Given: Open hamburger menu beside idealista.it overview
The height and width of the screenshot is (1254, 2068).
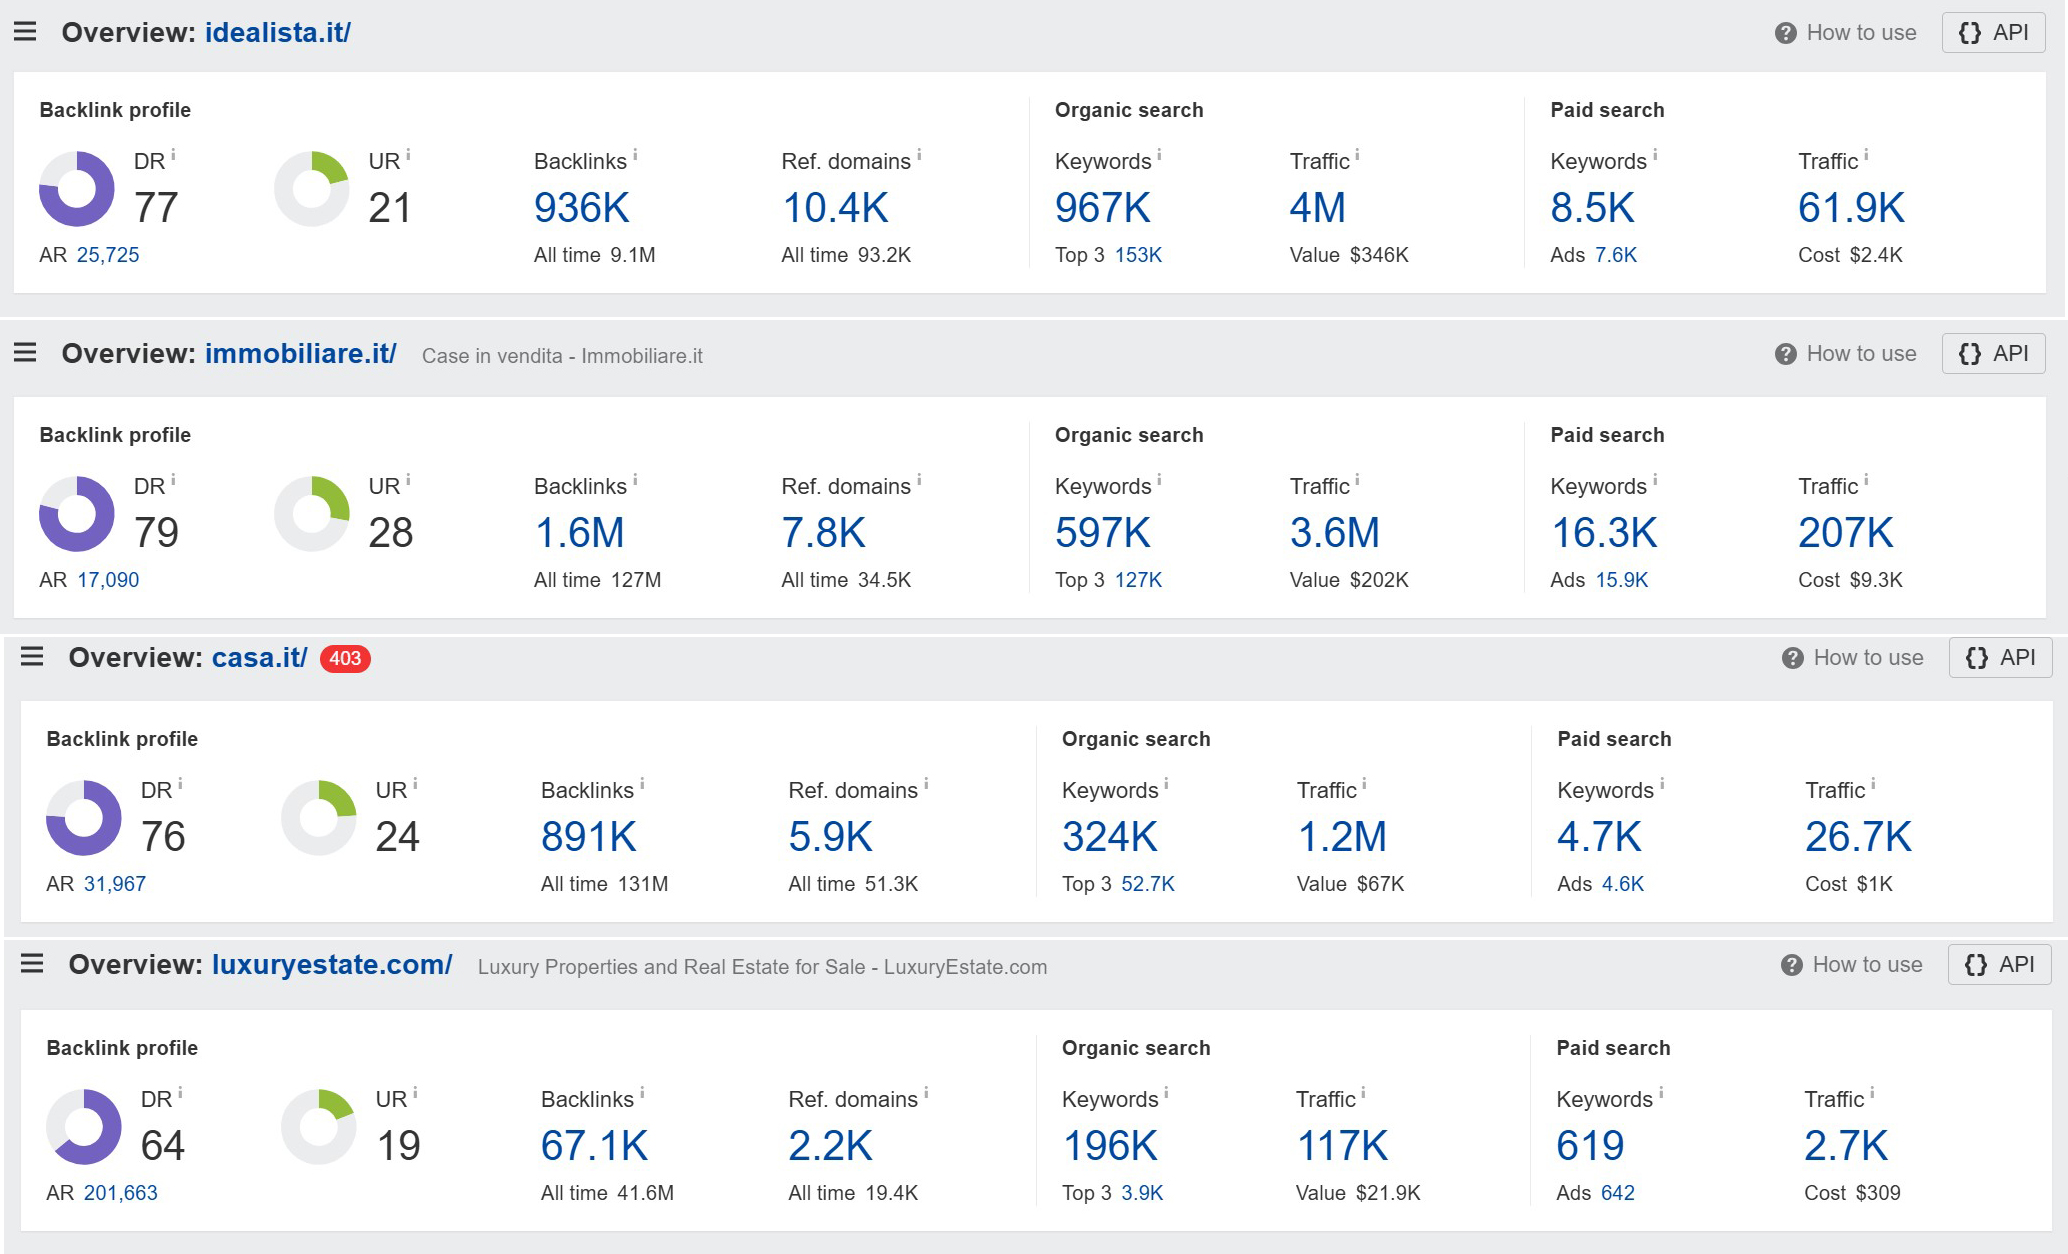Looking at the screenshot, I should (25, 32).
